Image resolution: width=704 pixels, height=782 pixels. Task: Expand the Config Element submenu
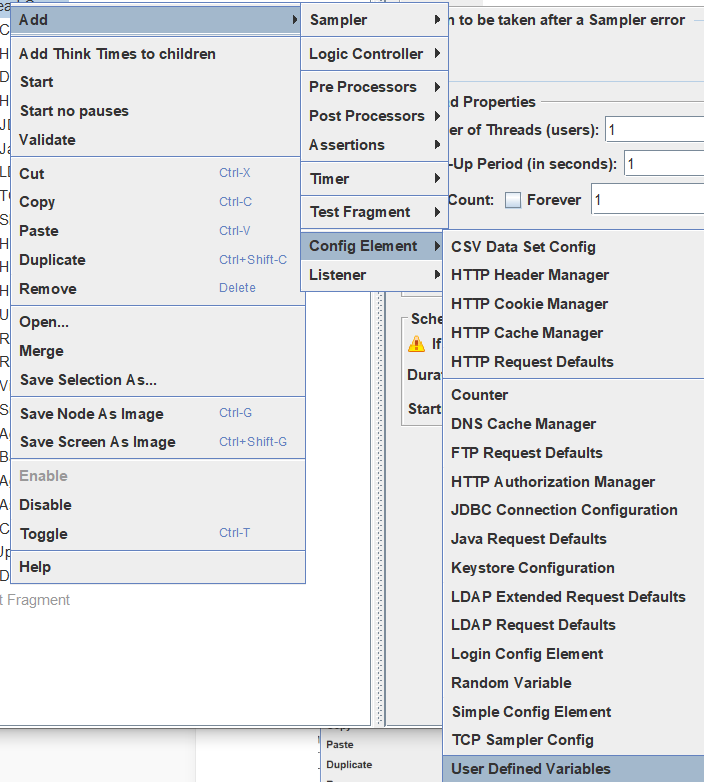point(372,246)
